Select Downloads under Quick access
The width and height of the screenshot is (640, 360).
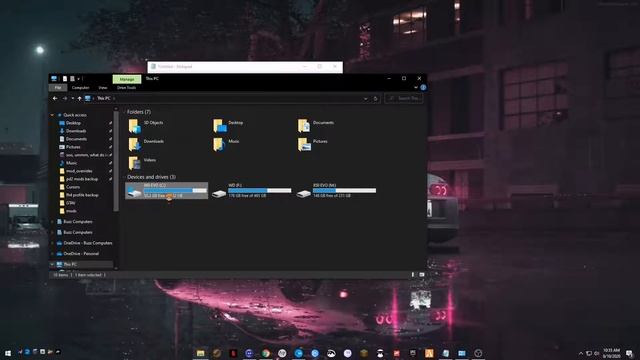point(73,131)
